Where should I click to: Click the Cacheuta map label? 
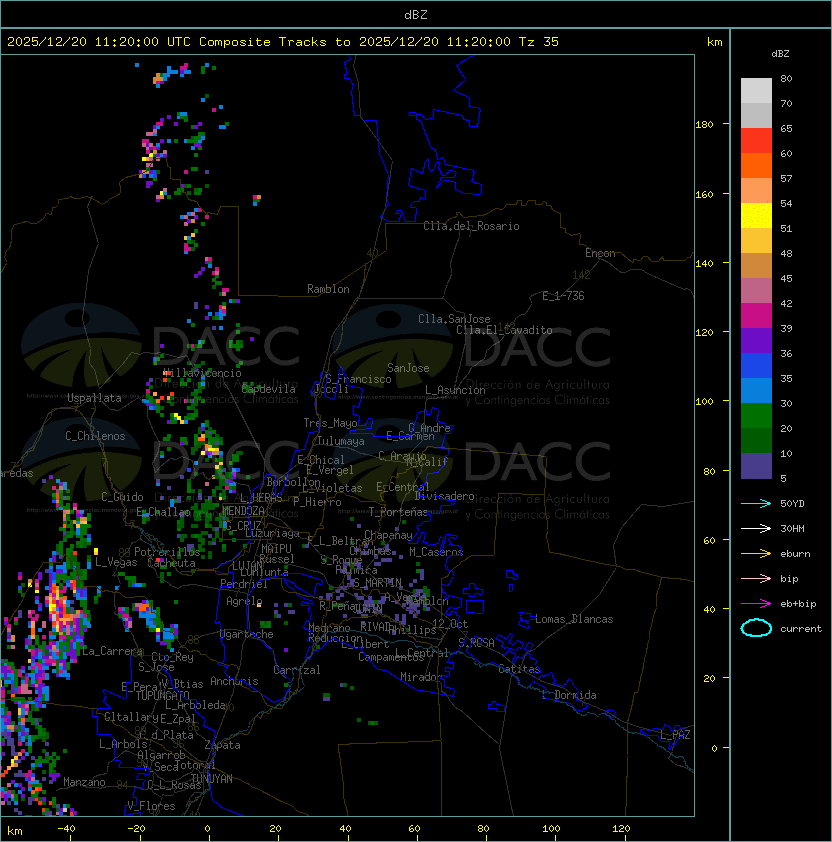tap(171, 563)
